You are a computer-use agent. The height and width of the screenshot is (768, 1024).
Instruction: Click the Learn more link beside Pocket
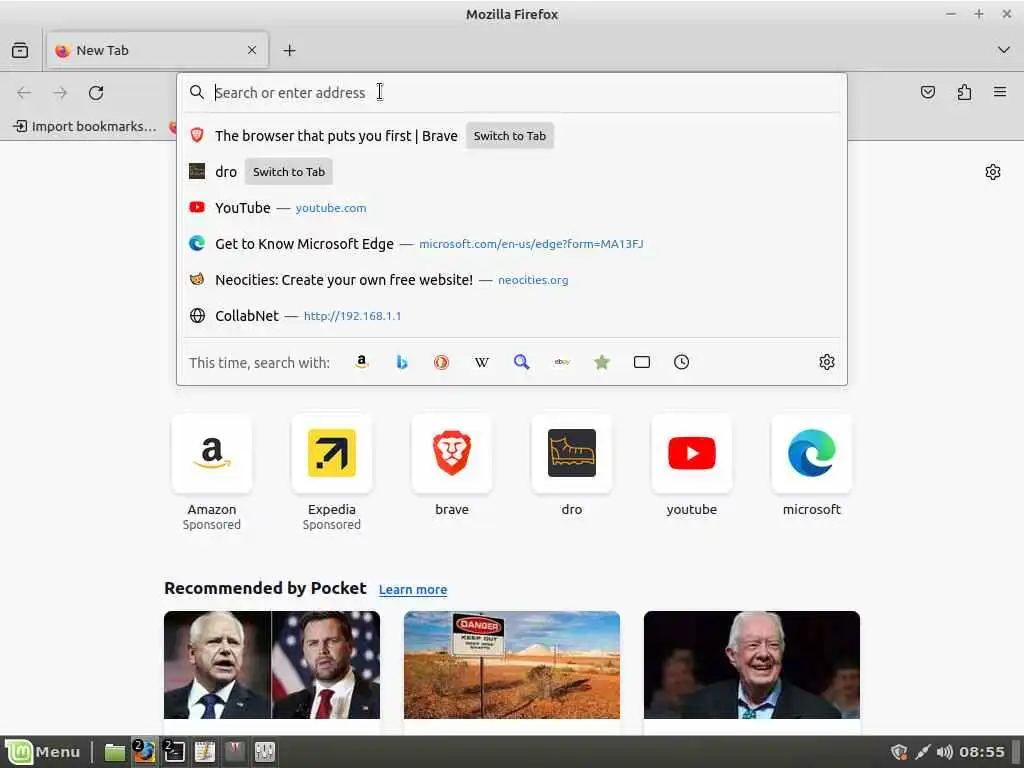(x=413, y=589)
